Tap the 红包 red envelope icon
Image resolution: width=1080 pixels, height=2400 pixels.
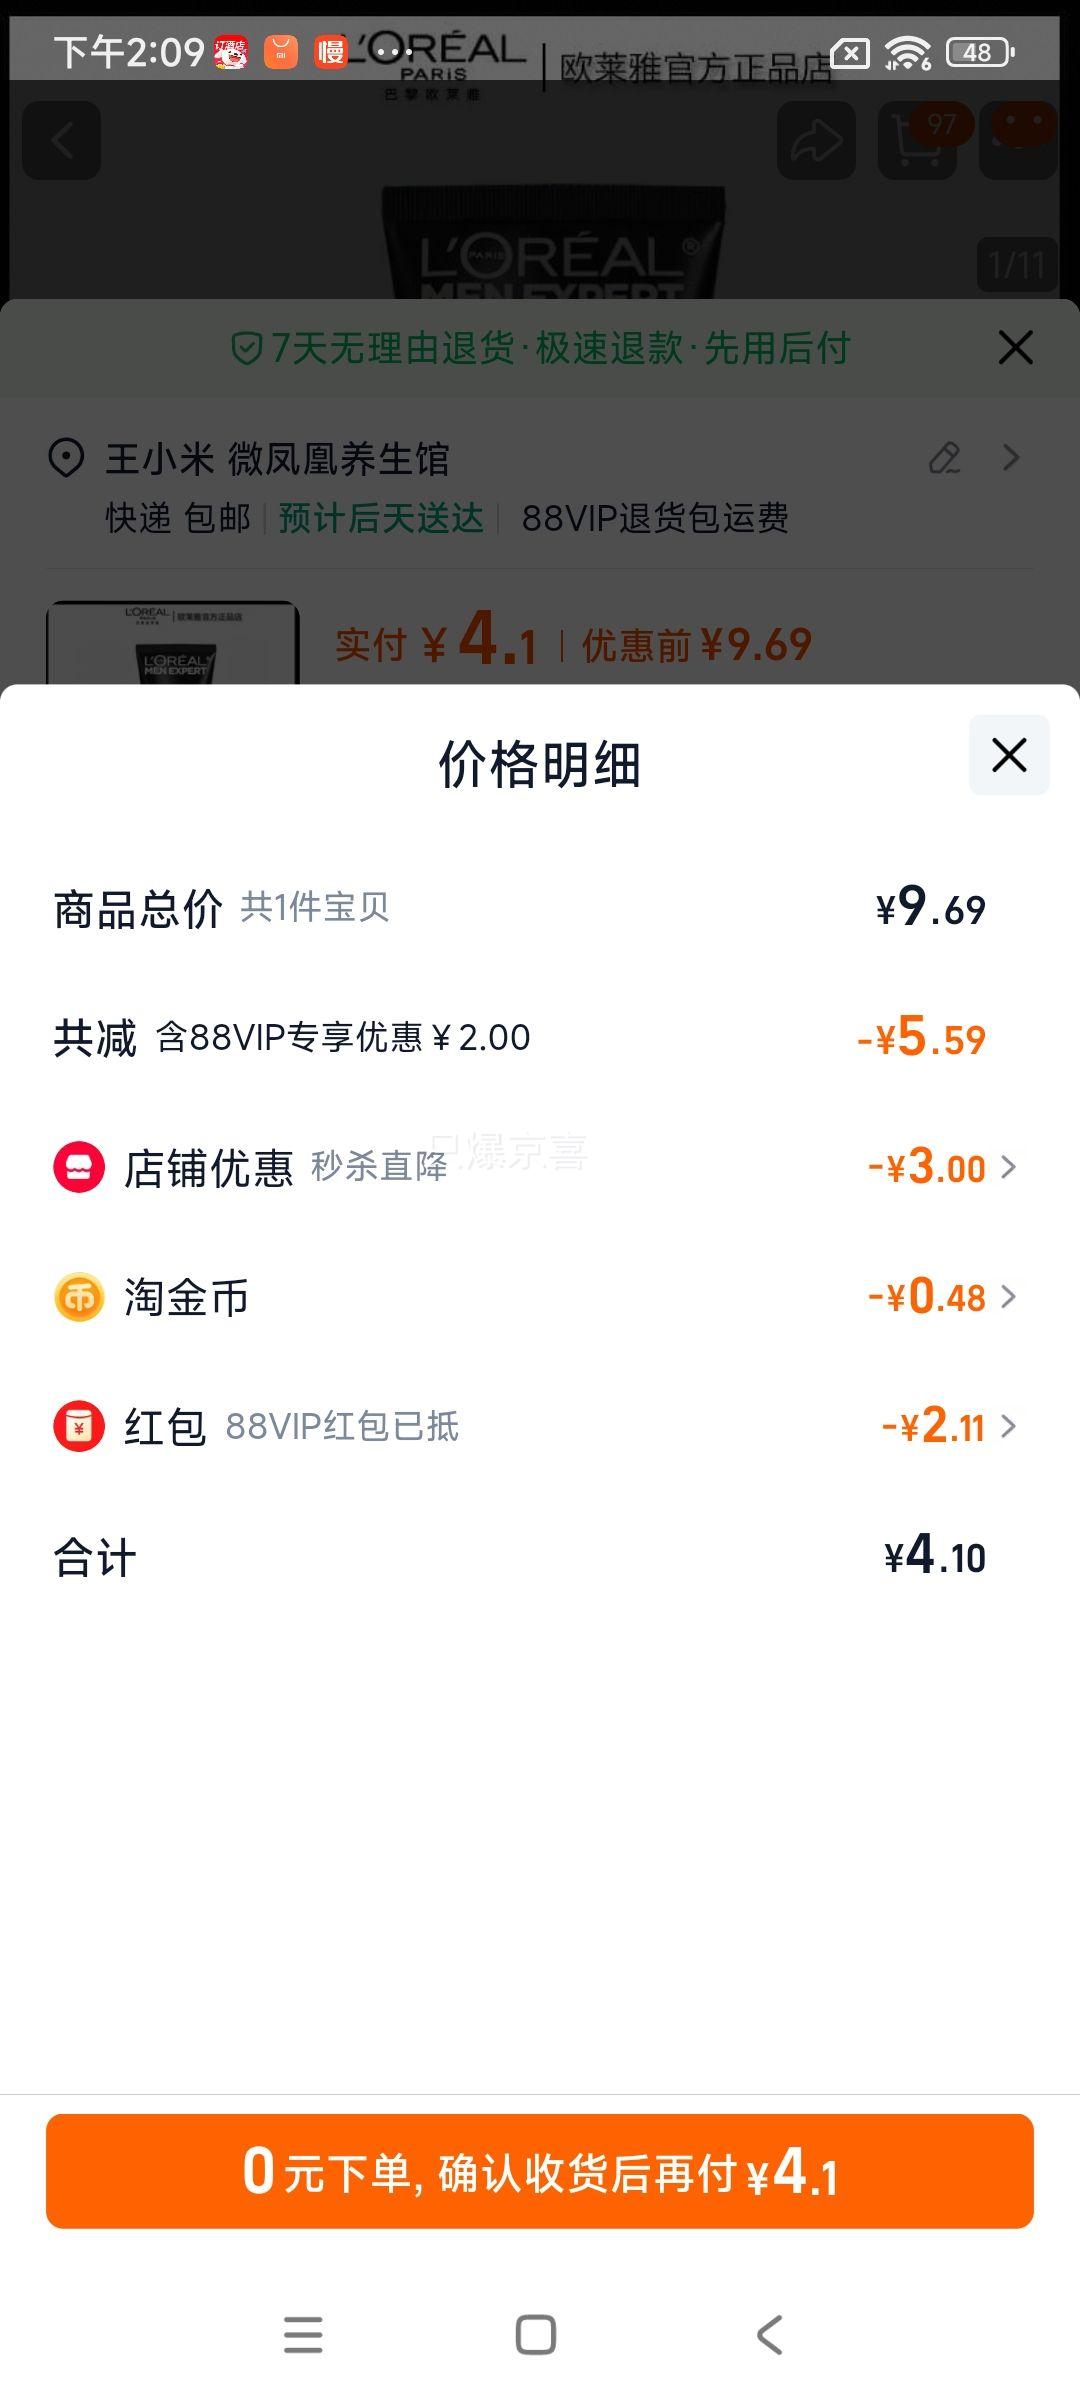pyautogui.click(x=79, y=1426)
